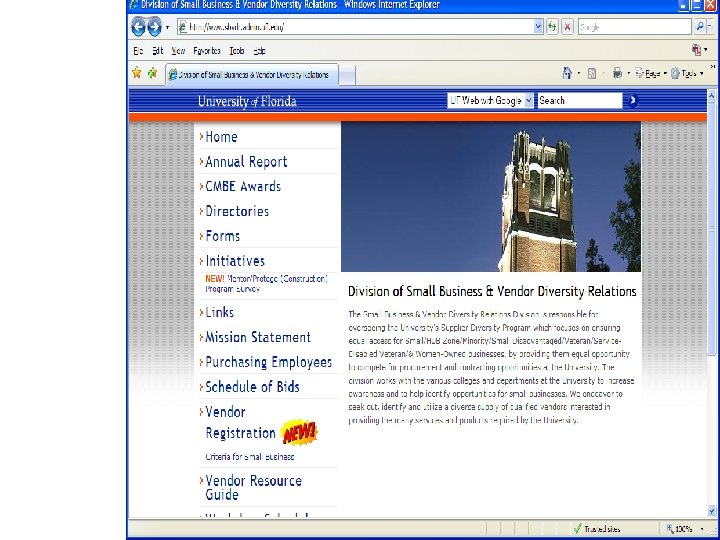Expand the command bar overflow chevron

[713, 68]
